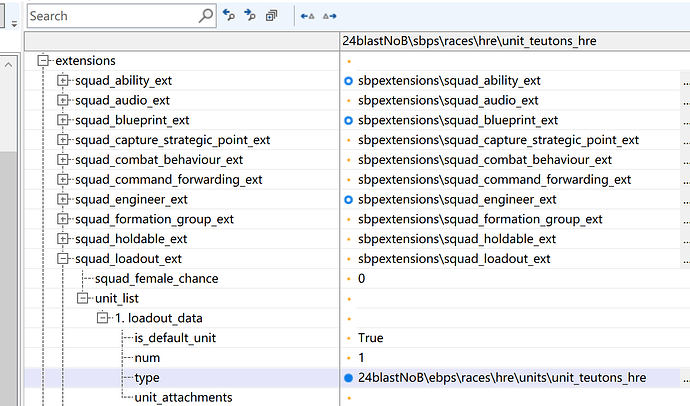690x406 pixels.
Task: Edit the num value 1
Action: point(361,358)
